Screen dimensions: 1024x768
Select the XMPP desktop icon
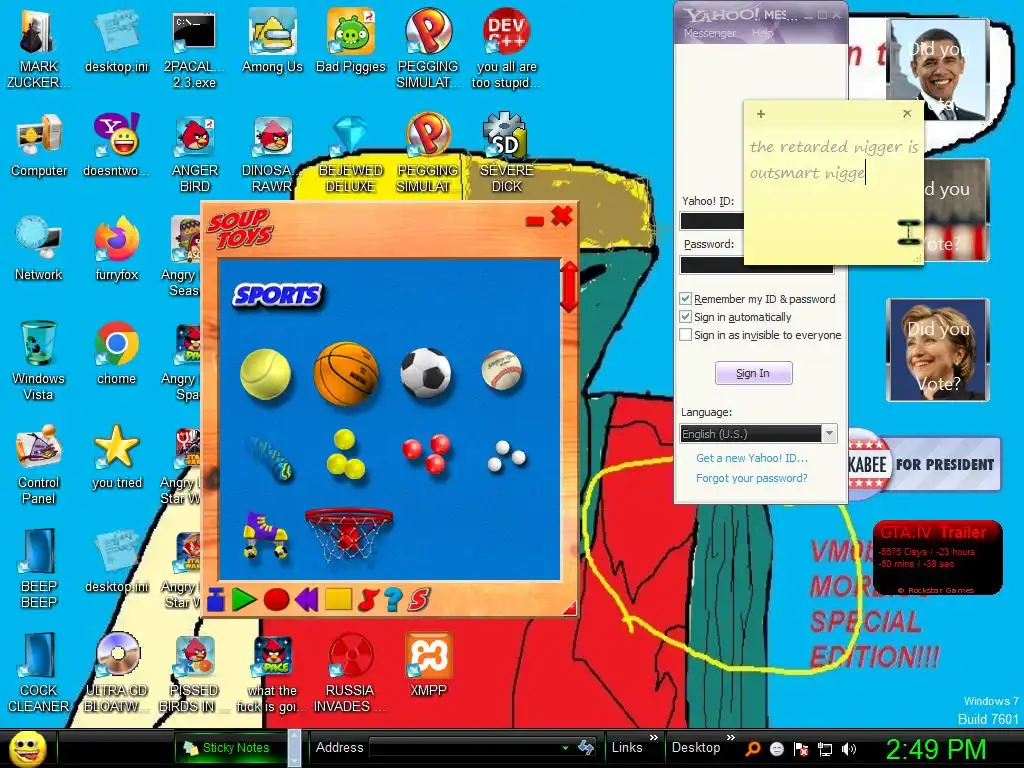[x=428, y=665]
